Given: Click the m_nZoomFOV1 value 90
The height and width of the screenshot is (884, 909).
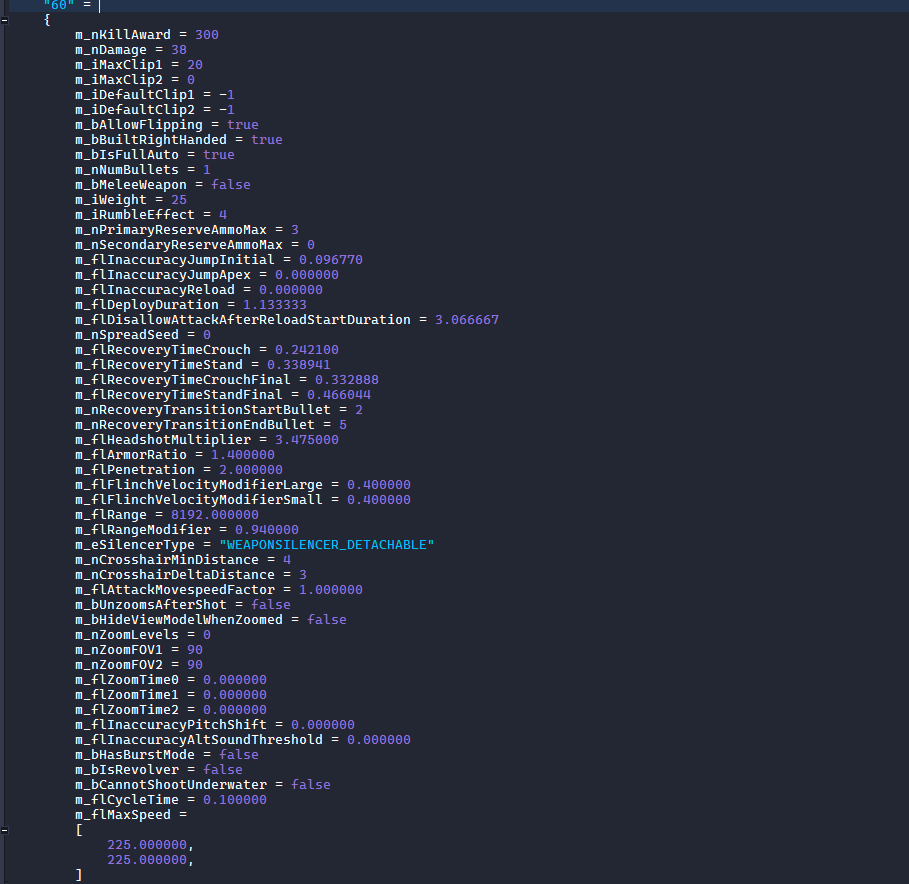Looking at the screenshot, I should [194, 650].
